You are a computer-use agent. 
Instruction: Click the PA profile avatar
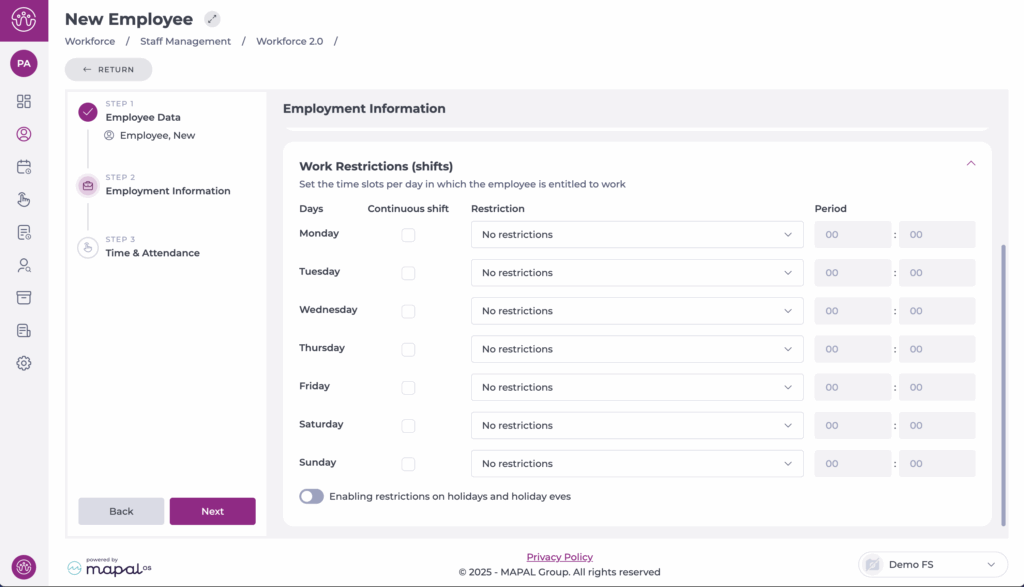click(23, 63)
